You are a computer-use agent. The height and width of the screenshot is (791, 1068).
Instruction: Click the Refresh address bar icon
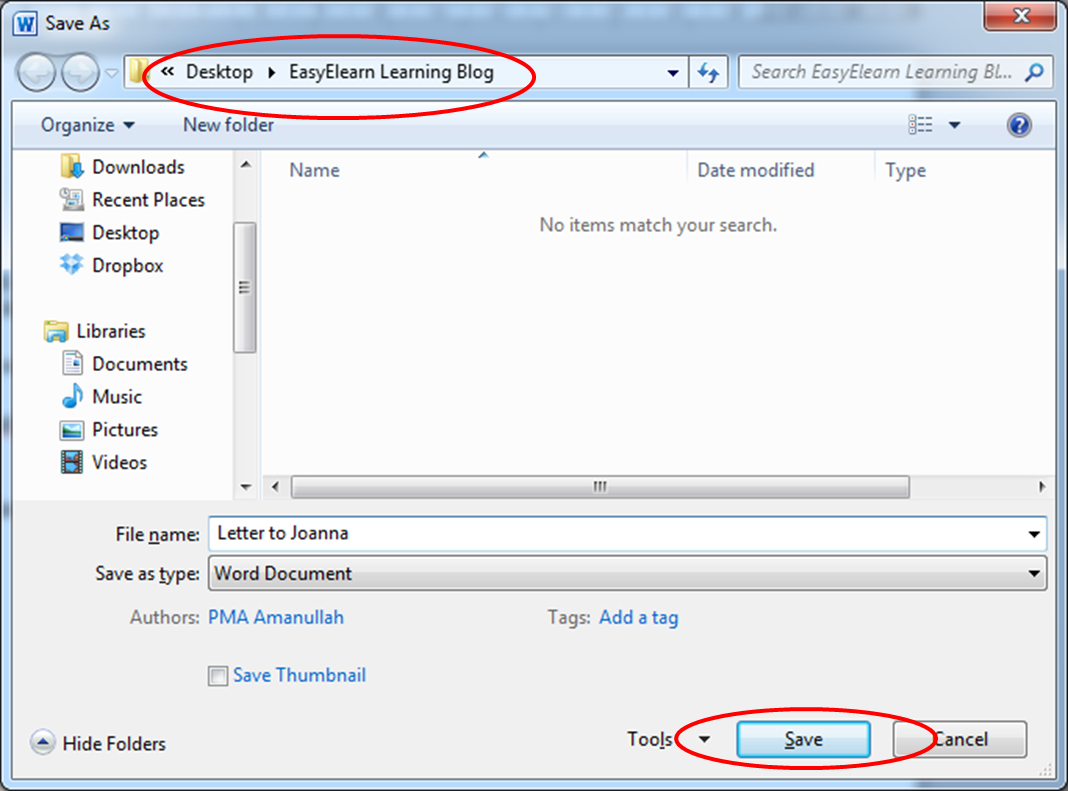(709, 71)
